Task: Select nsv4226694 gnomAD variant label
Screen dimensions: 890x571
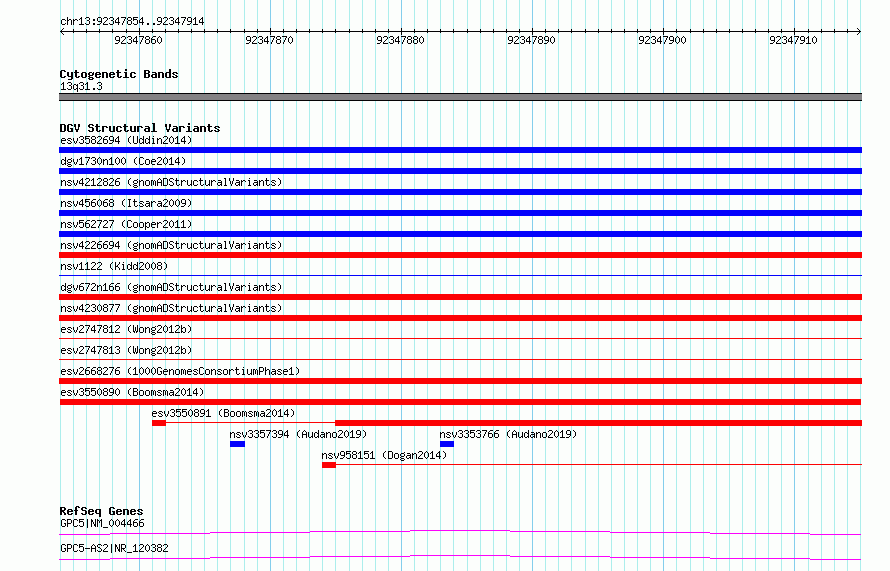Action: point(171,245)
